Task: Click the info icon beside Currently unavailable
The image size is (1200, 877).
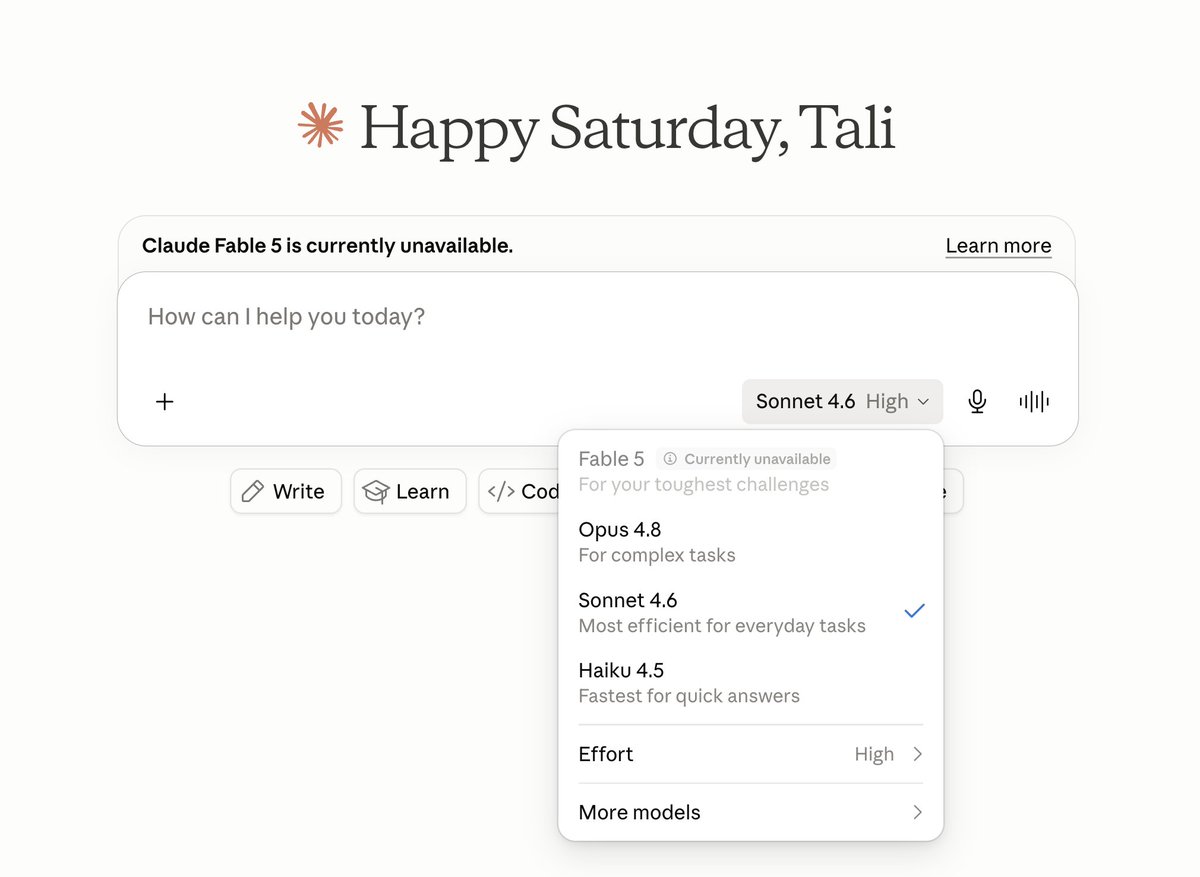Action: [670, 459]
